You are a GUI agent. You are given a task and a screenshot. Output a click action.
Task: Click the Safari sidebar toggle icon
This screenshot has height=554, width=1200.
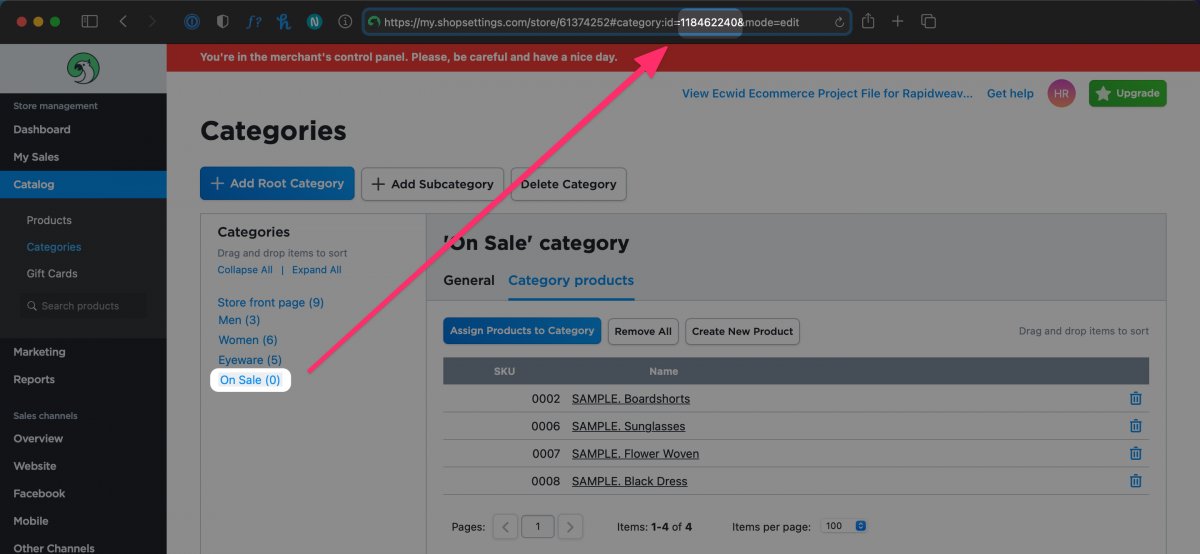coord(89,21)
